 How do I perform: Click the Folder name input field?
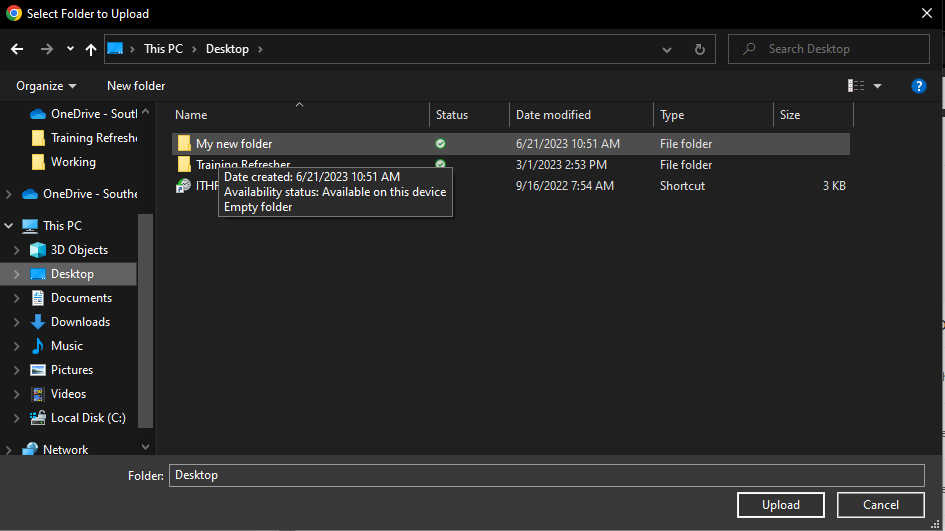pyautogui.click(x=547, y=476)
